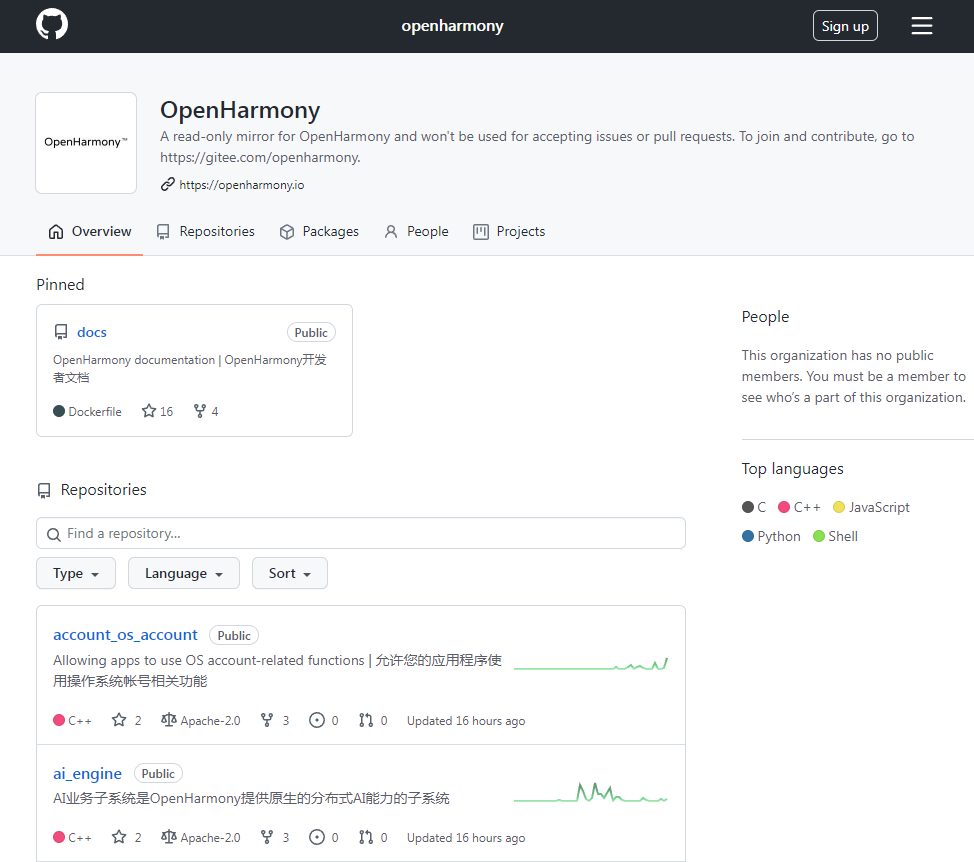Click the Pinned section heading
Screen dimensions: 974x862
60,284
